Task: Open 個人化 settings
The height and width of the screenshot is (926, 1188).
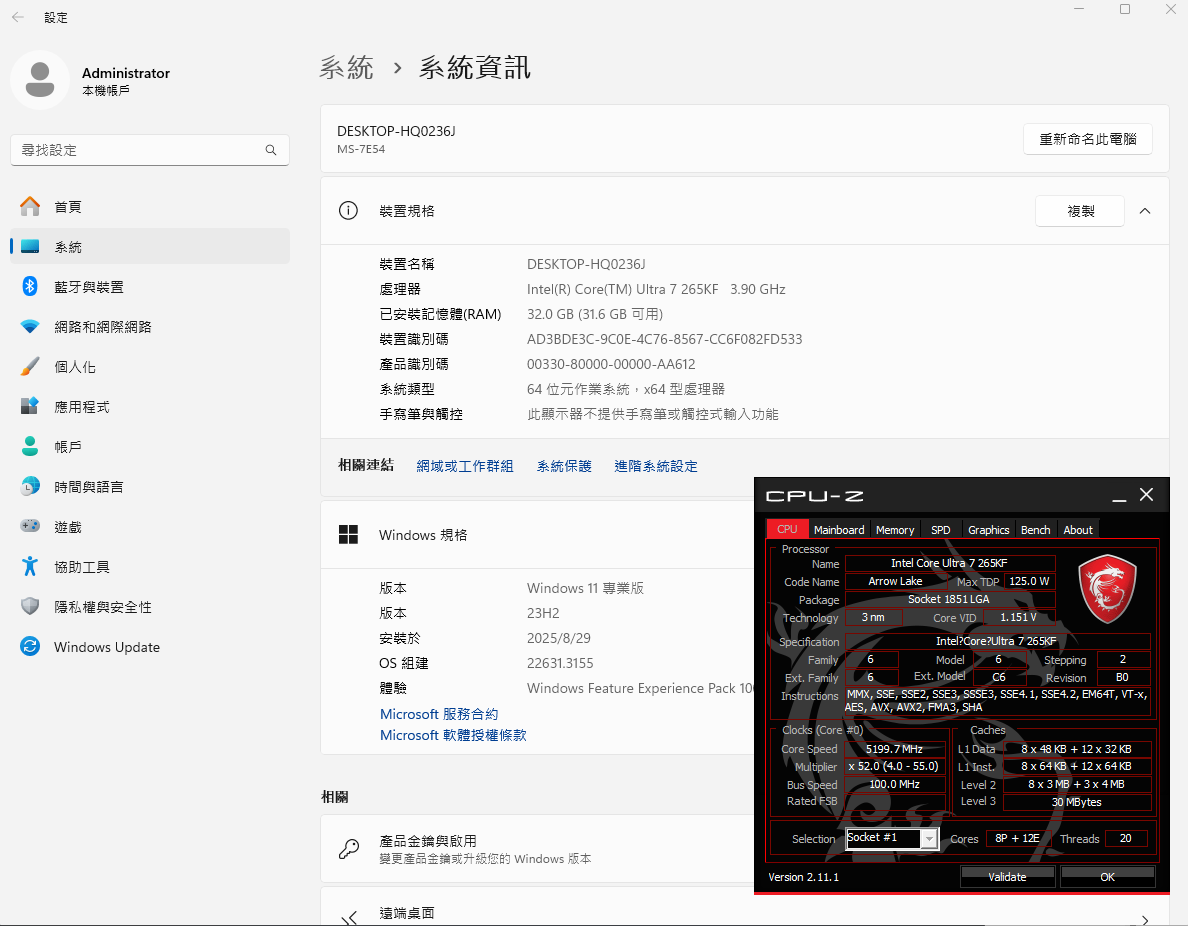Action: point(150,367)
